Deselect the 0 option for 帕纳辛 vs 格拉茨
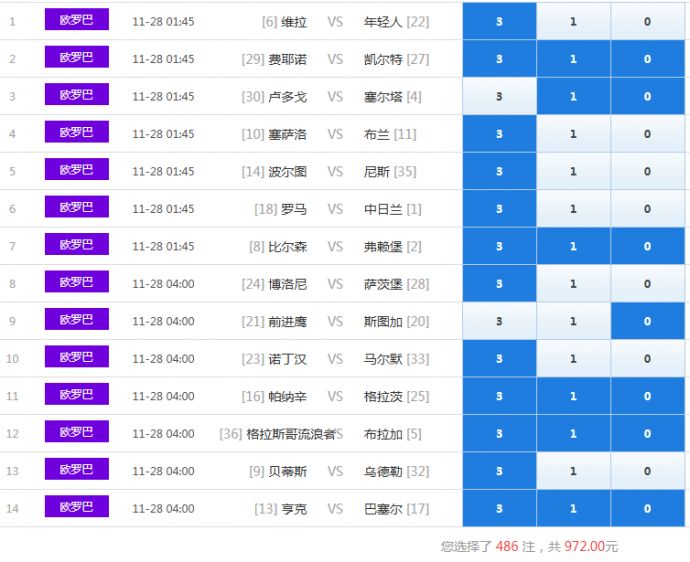 click(x=647, y=397)
